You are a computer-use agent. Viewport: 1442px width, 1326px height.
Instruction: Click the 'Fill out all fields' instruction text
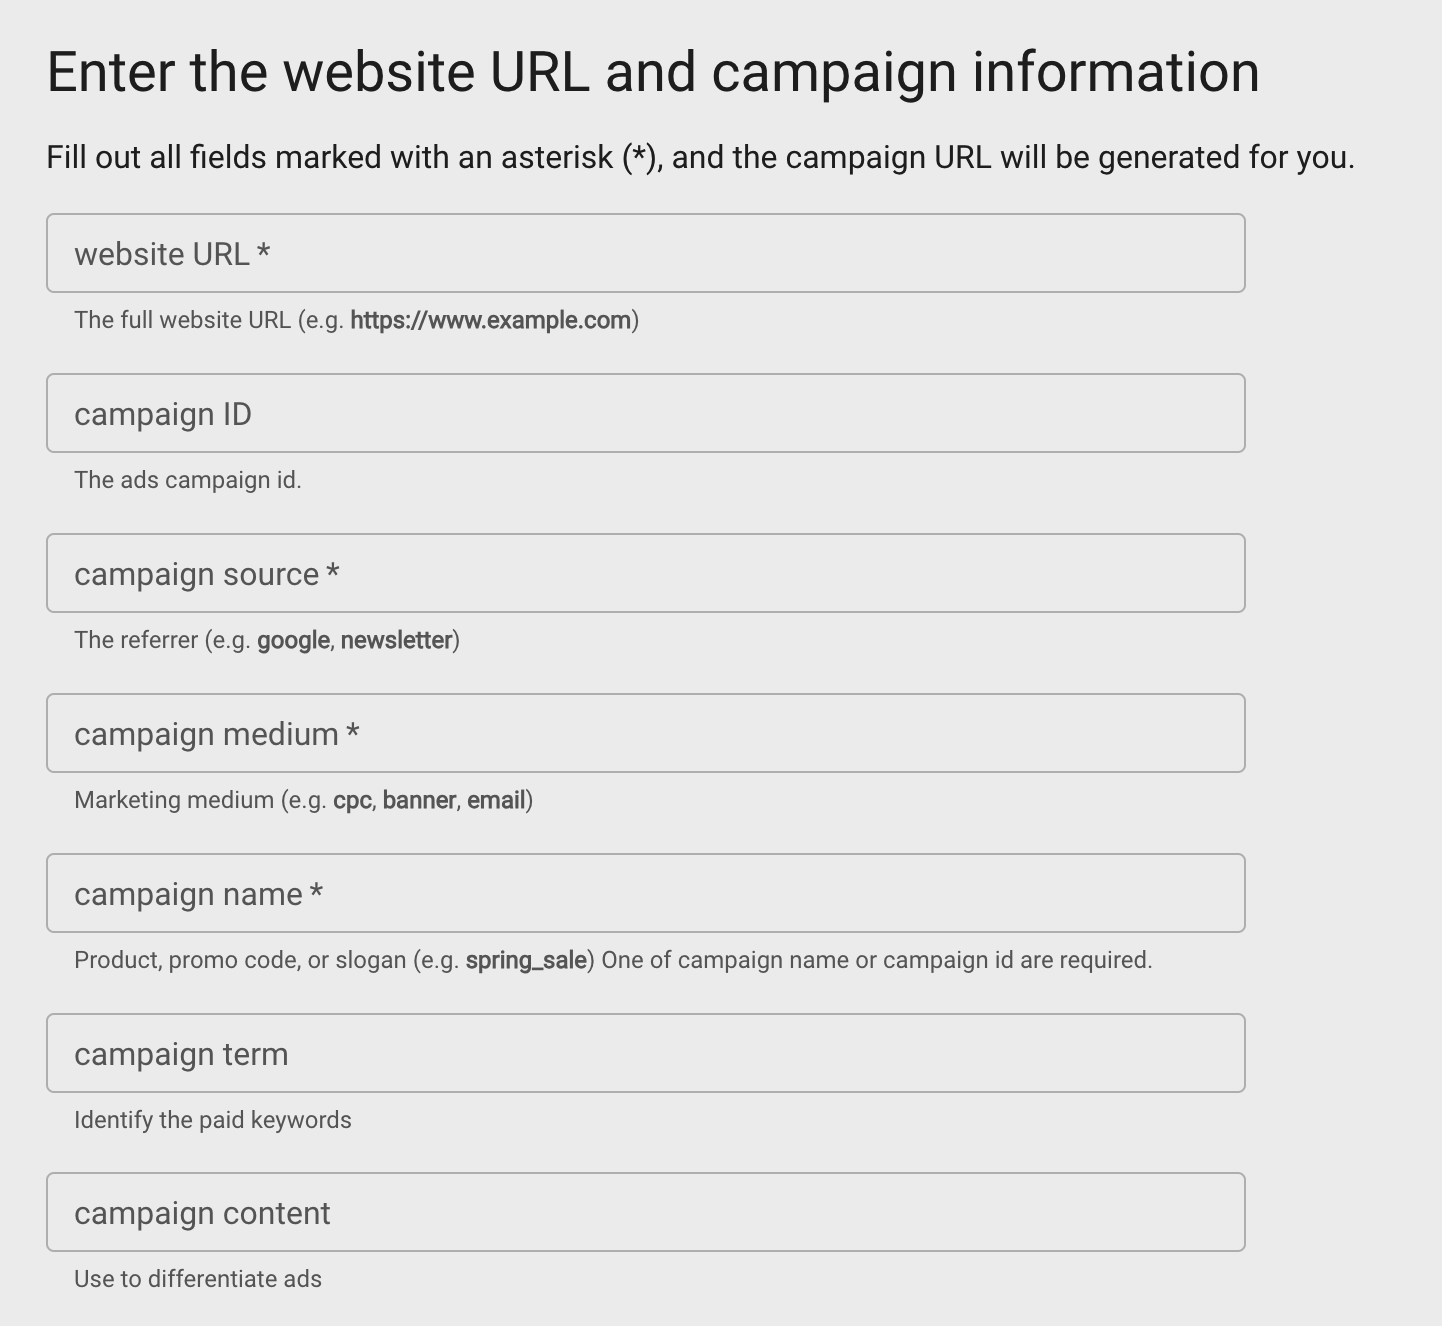[x=700, y=158]
